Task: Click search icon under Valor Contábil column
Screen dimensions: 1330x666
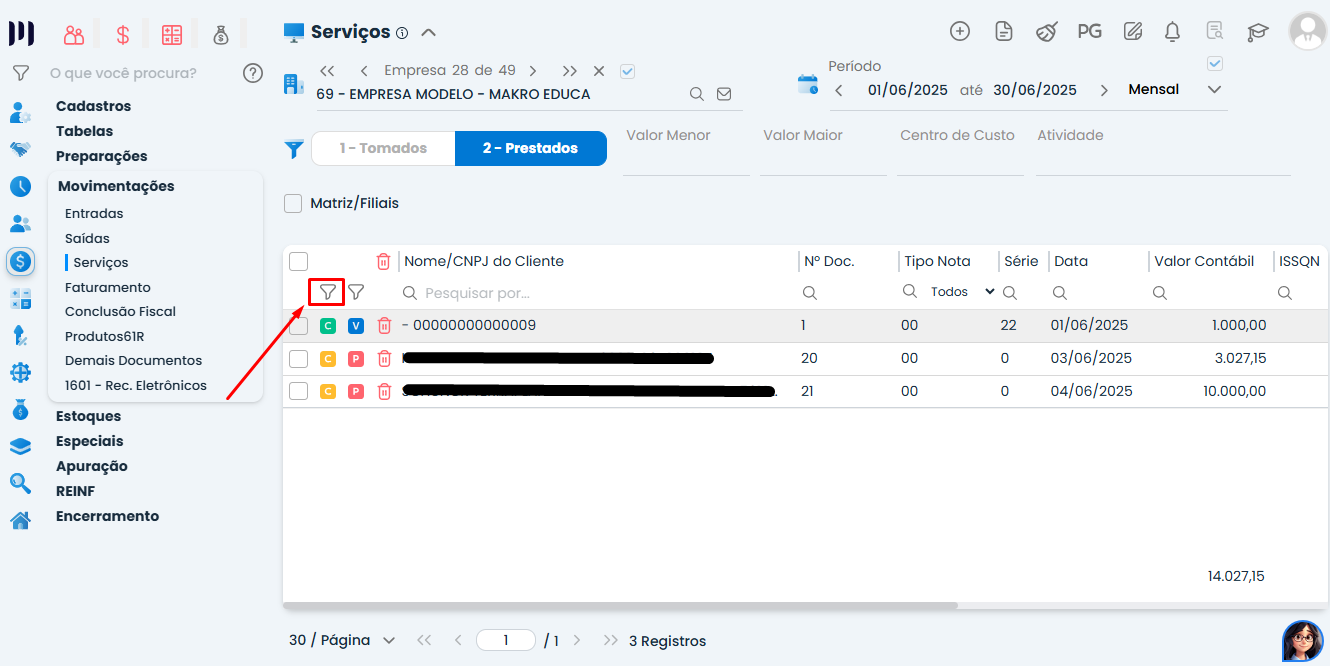Action: tap(1160, 293)
